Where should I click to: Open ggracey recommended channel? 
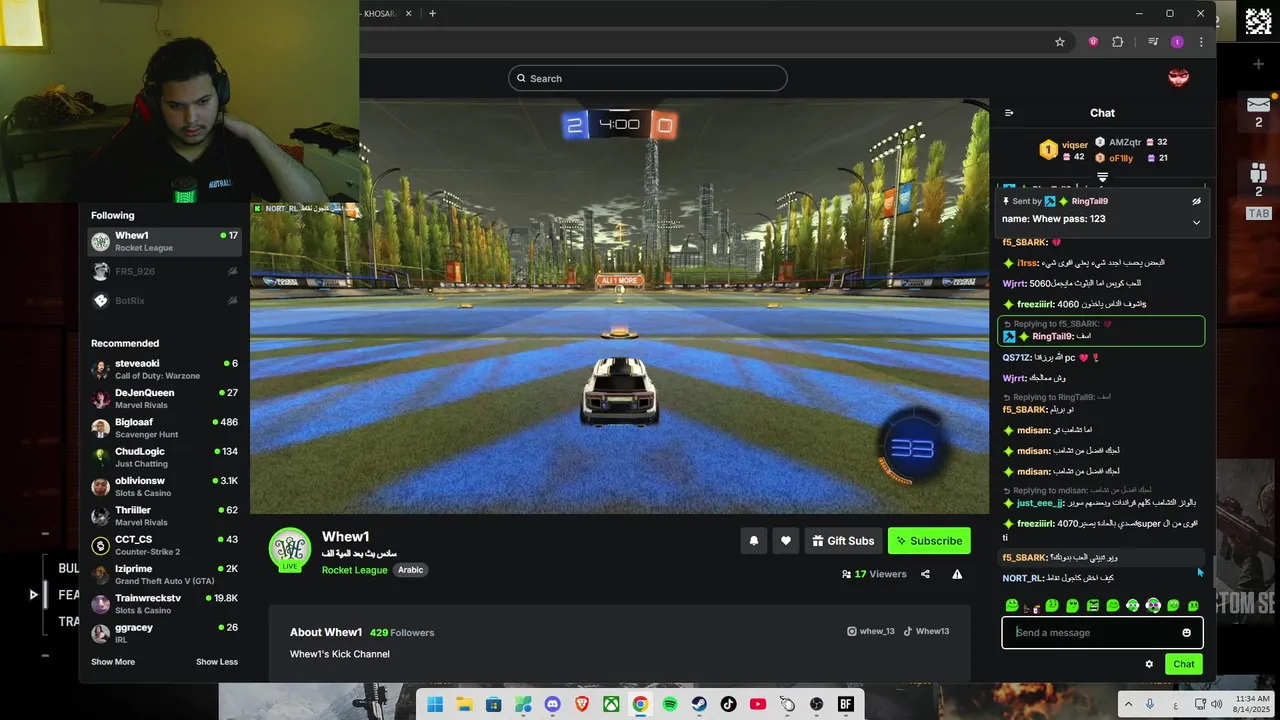(165, 633)
